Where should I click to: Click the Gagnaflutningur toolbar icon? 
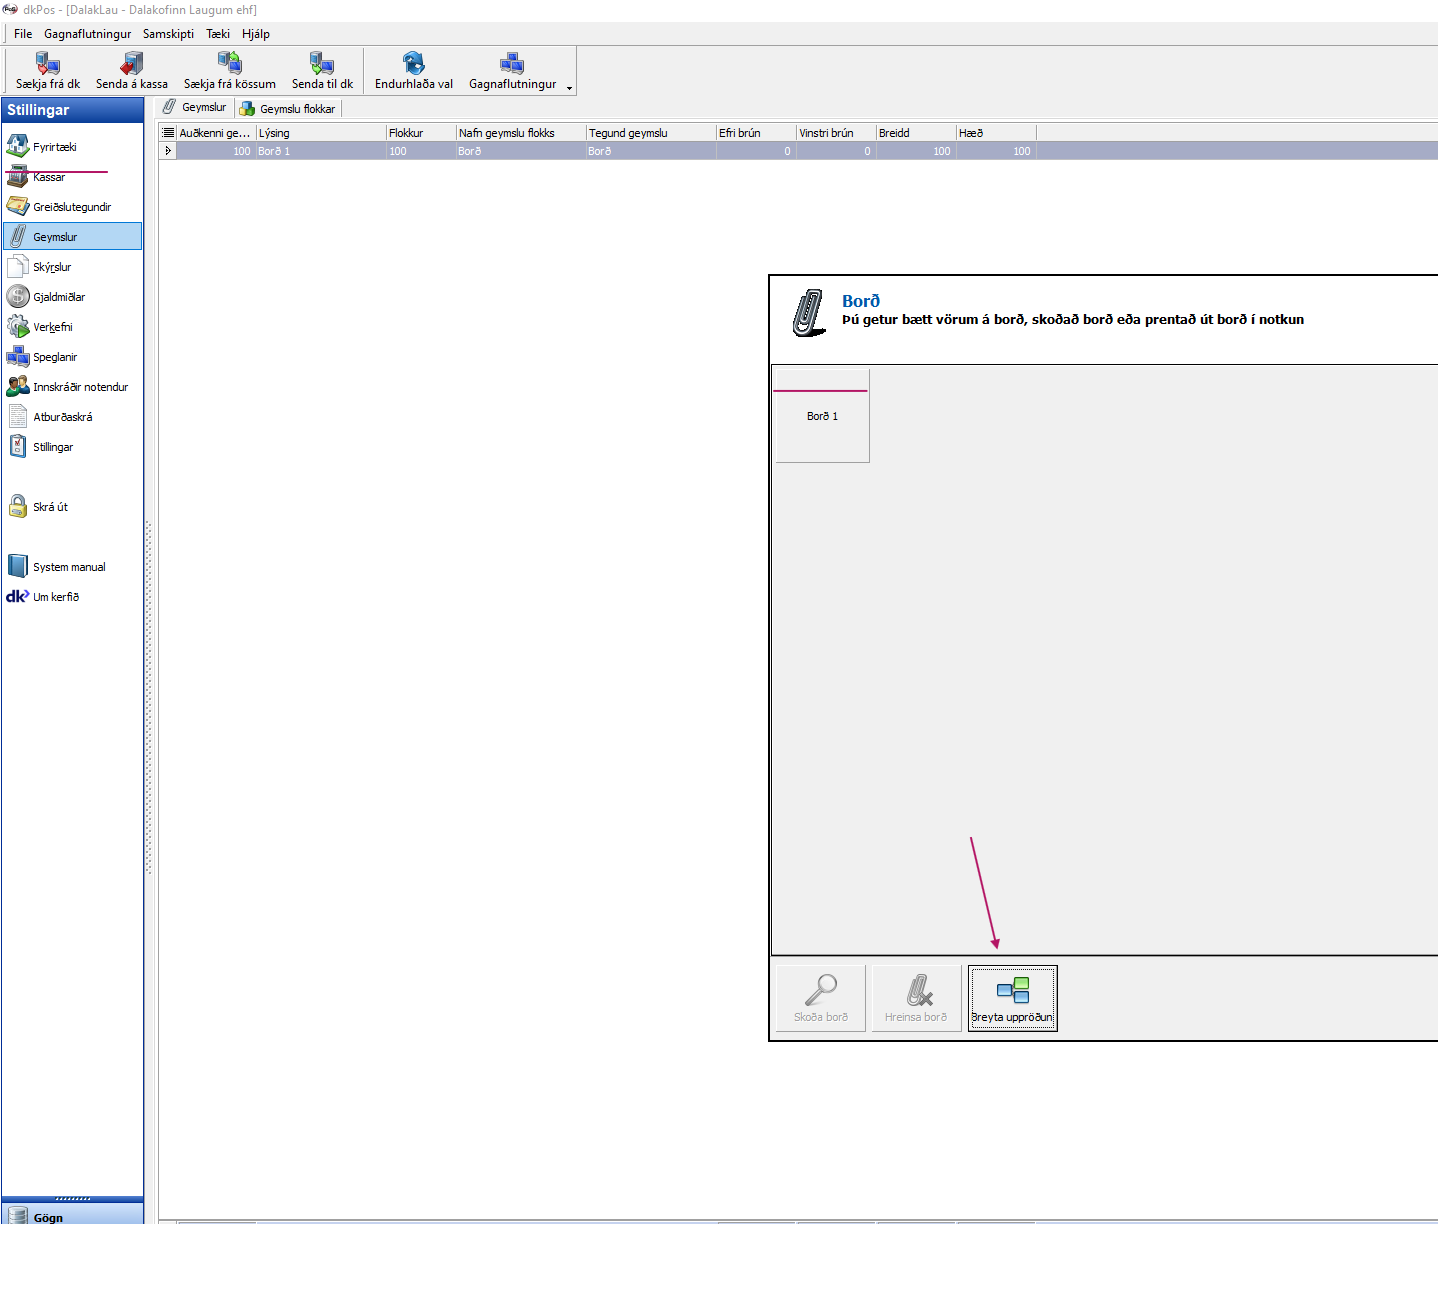[512, 65]
